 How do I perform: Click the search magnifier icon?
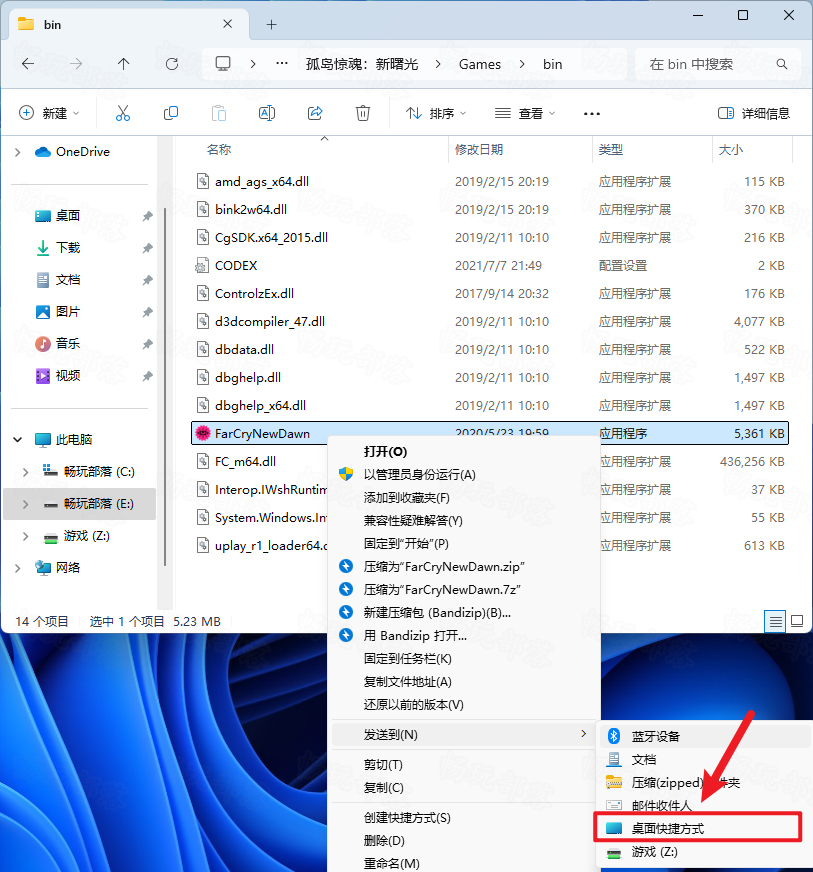pos(782,64)
